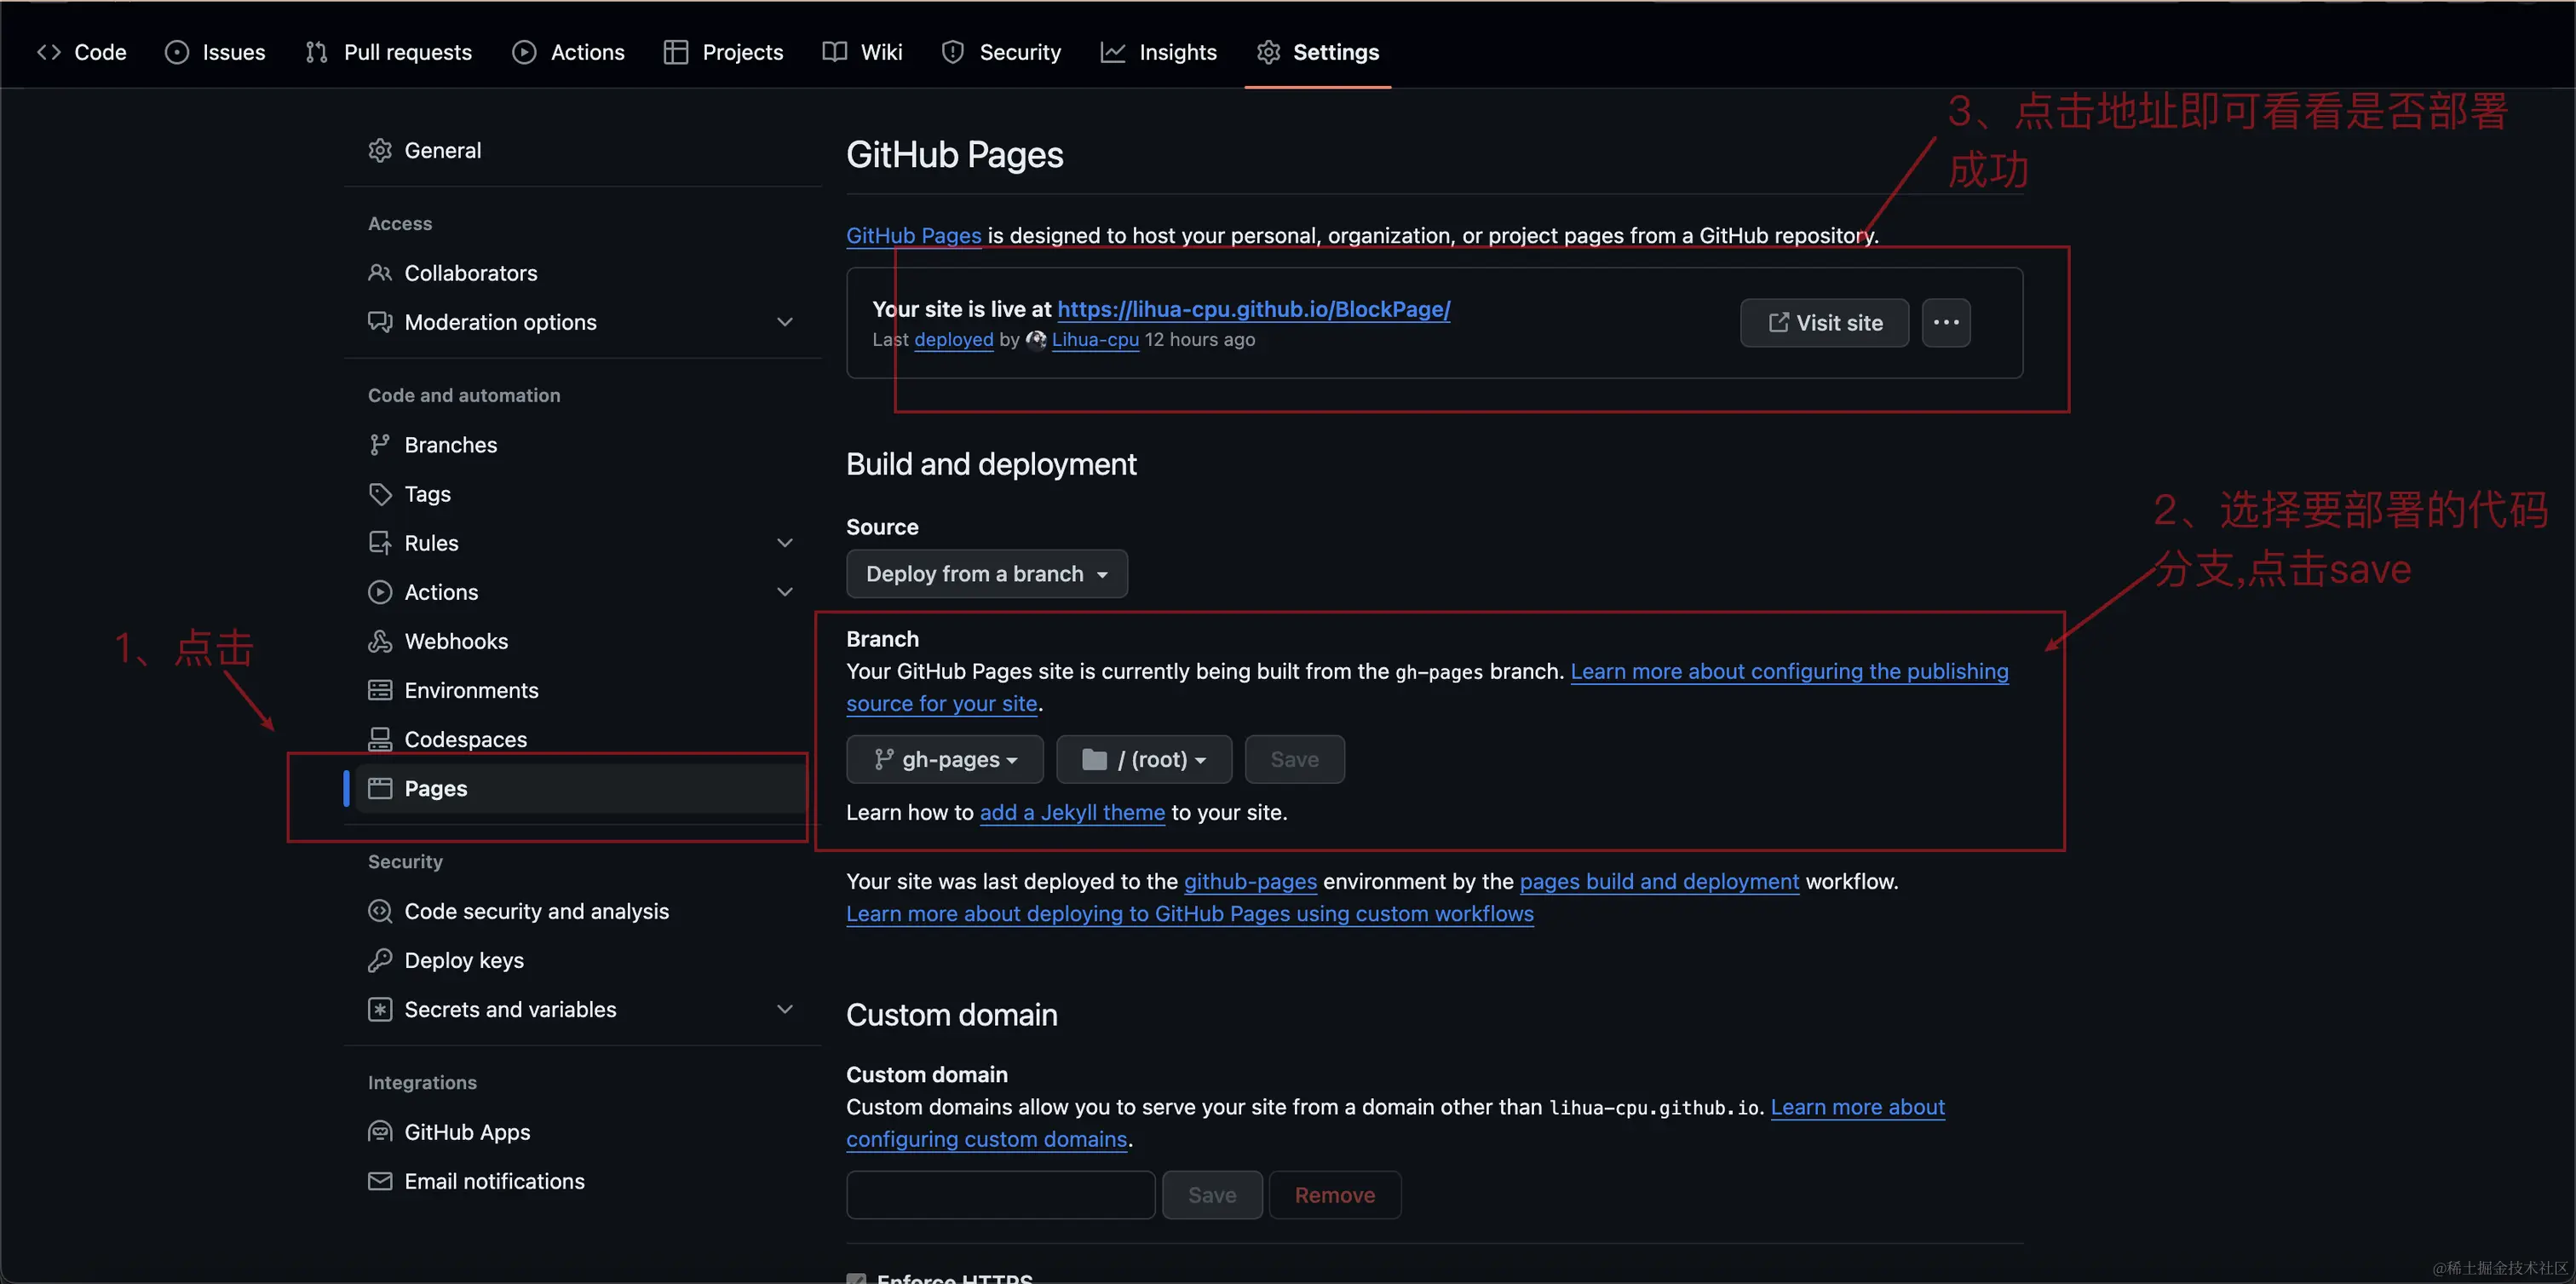Enable the Enforce HTTPS checkbox
The width and height of the screenshot is (2576, 1284).
[x=856, y=1279]
